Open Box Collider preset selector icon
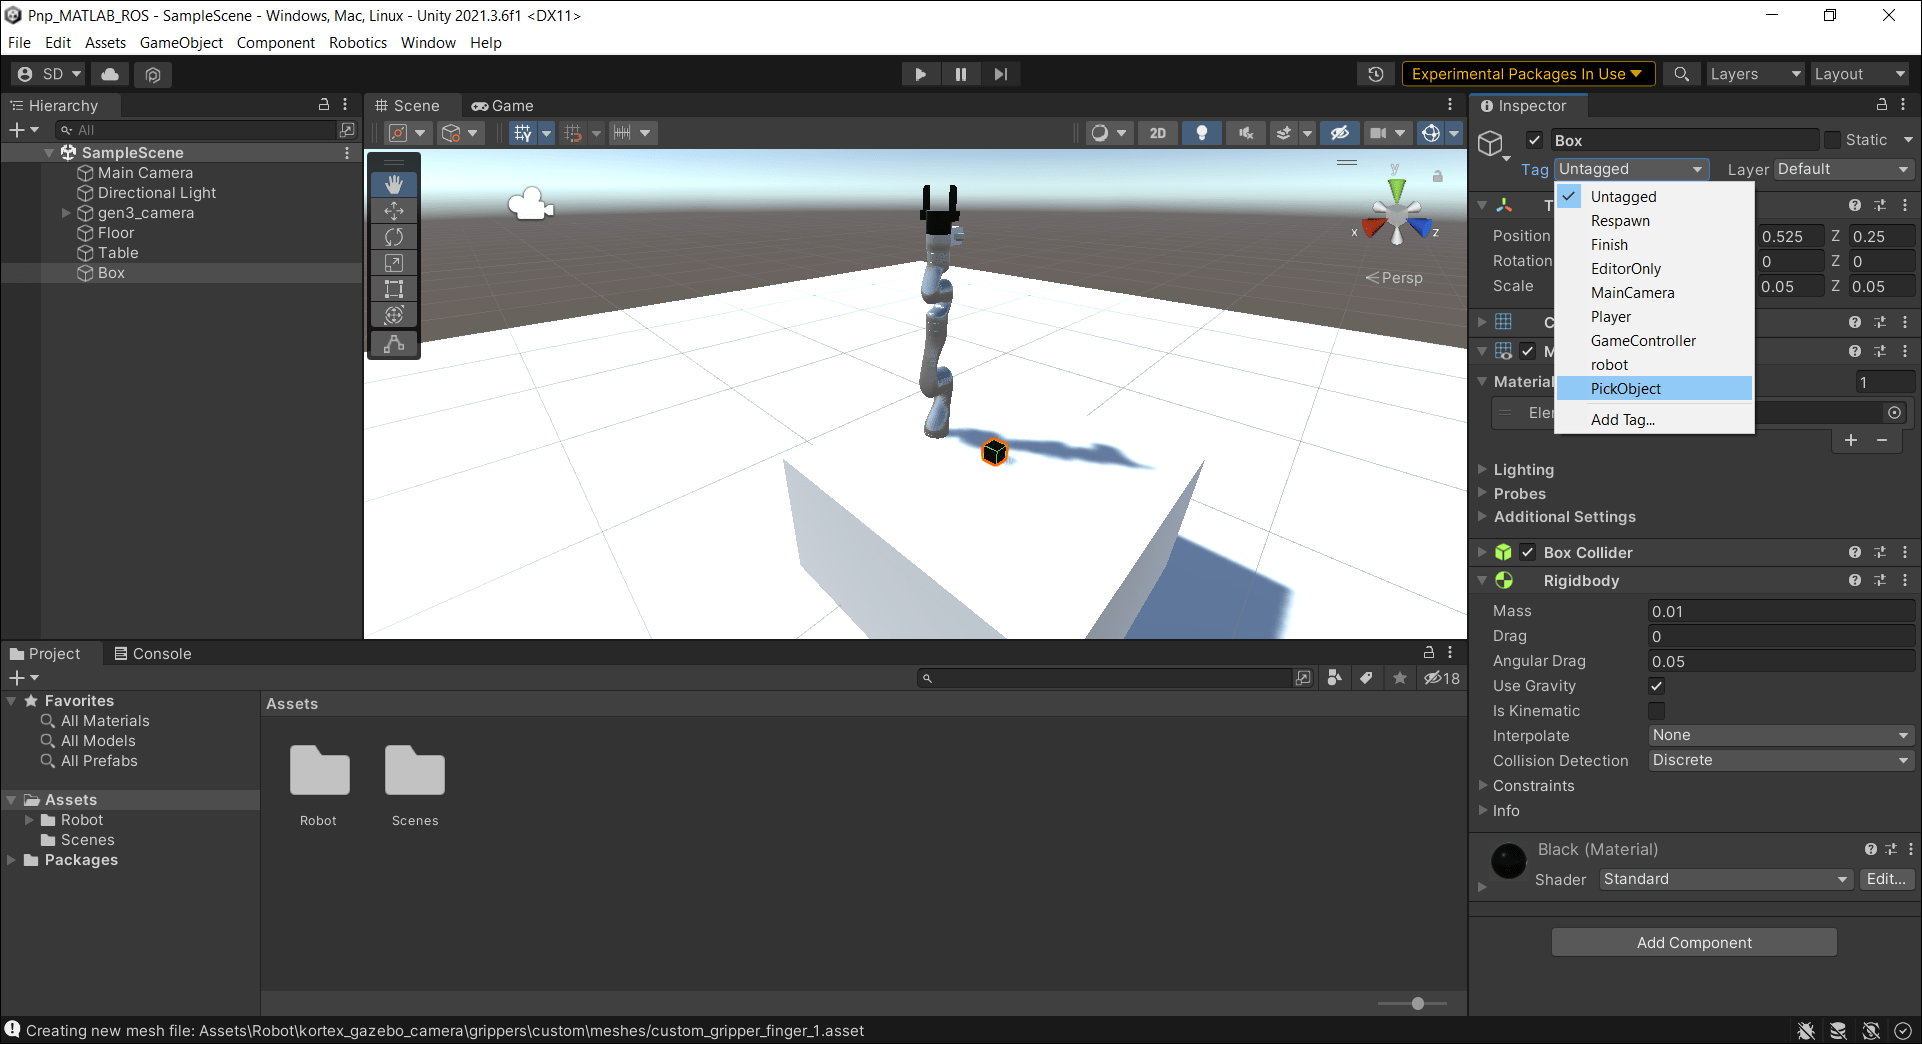Viewport: 1922px width, 1044px height. (x=1880, y=552)
